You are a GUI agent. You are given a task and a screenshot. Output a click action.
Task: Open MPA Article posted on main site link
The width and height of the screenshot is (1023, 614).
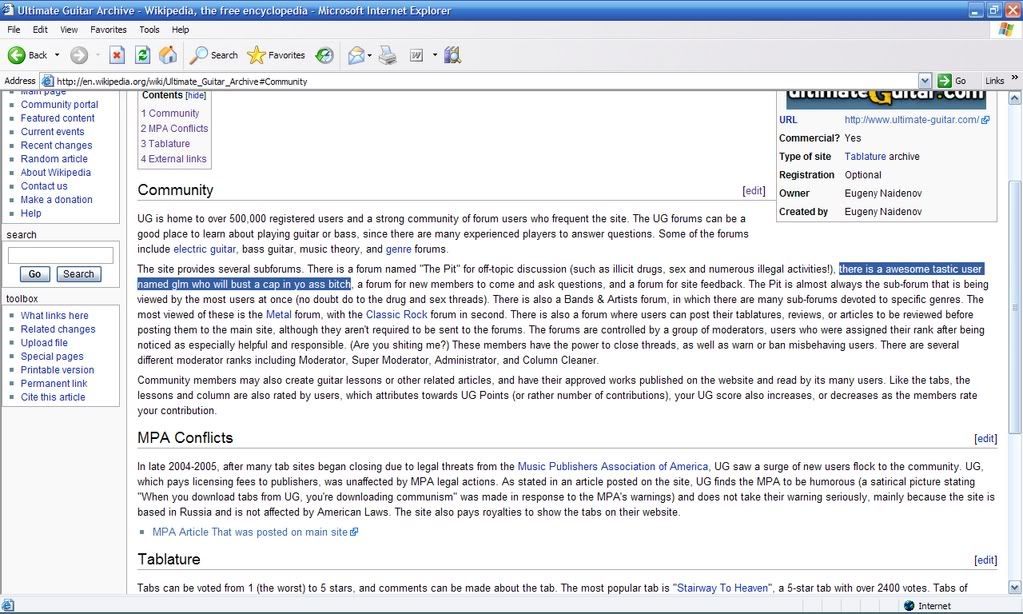[x=254, y=532]
